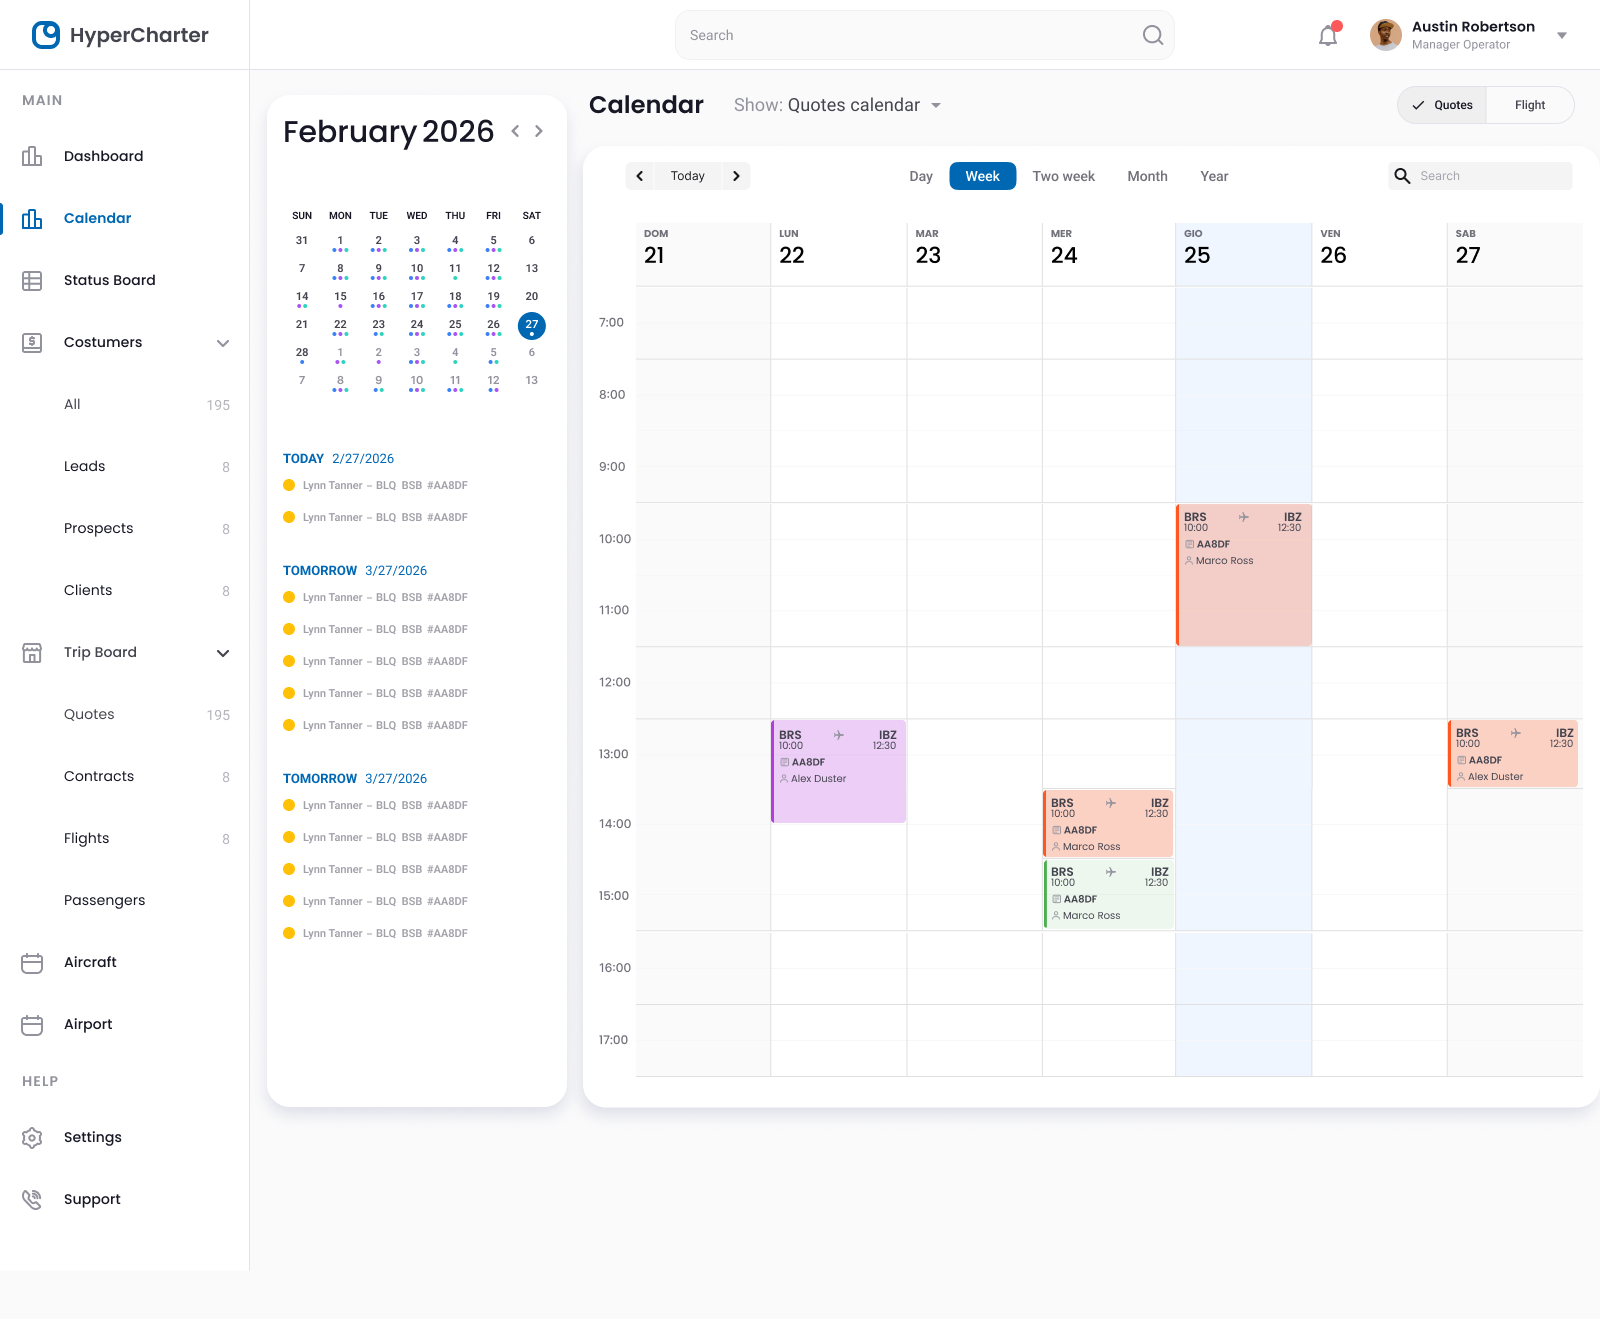
Task: Go to previous week arrow beside Today
Action: [x=640, y=176]
